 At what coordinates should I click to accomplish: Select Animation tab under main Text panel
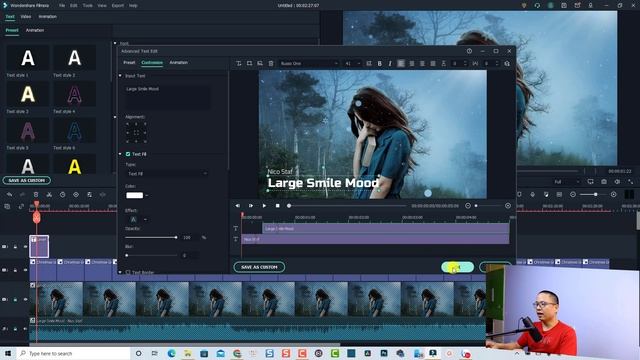35,30
